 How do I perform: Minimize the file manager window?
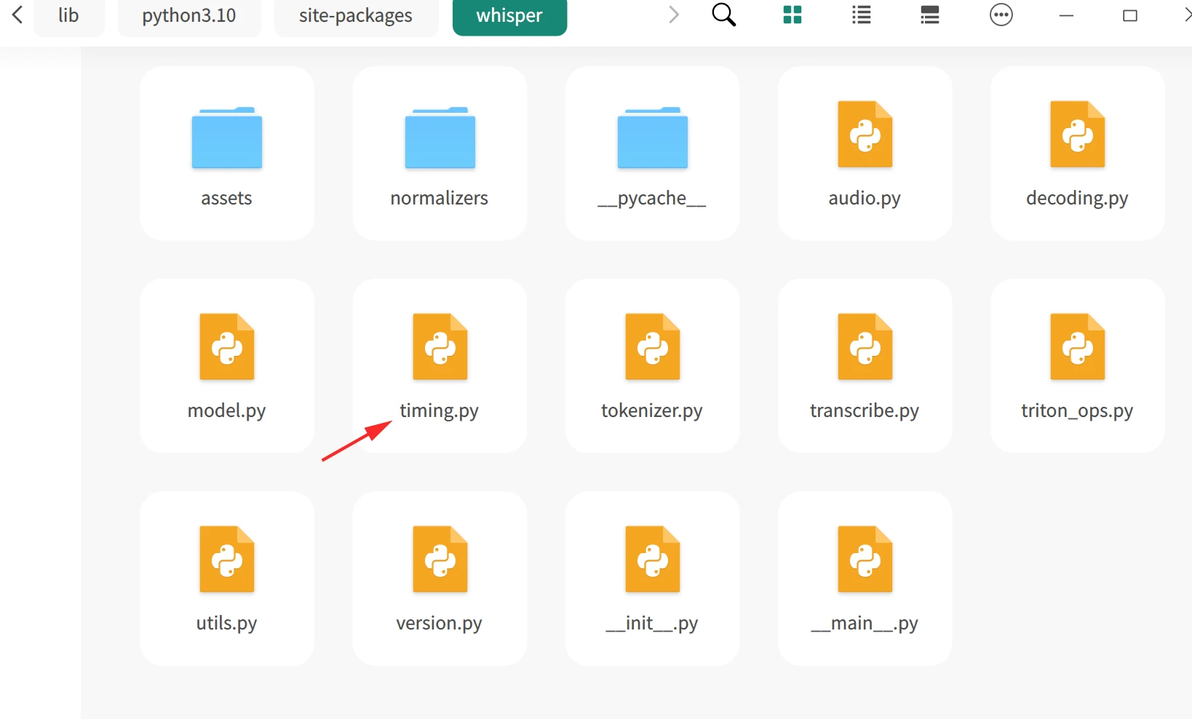tap(1067, 15)
